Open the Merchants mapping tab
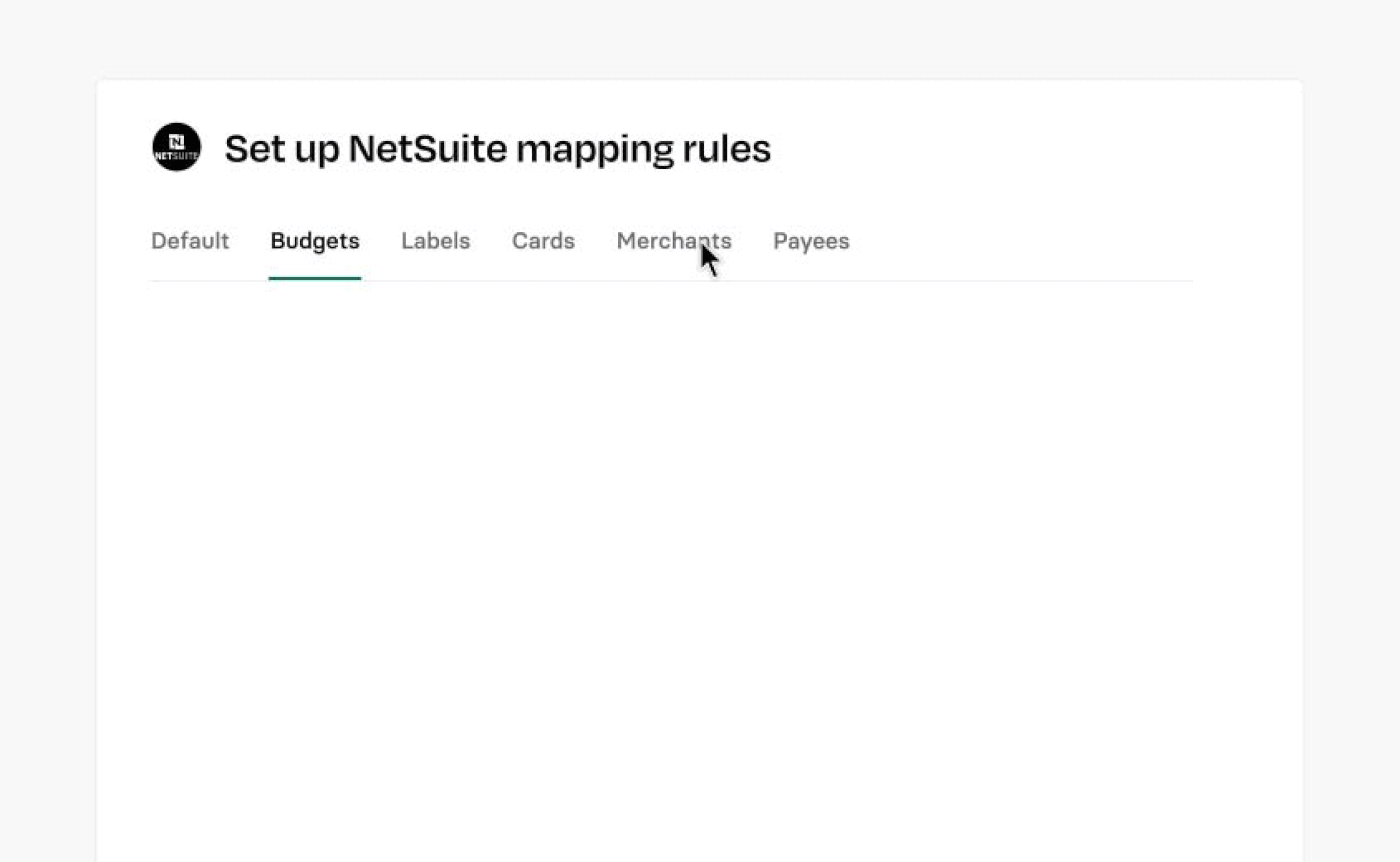 click(x=674, y=241)
